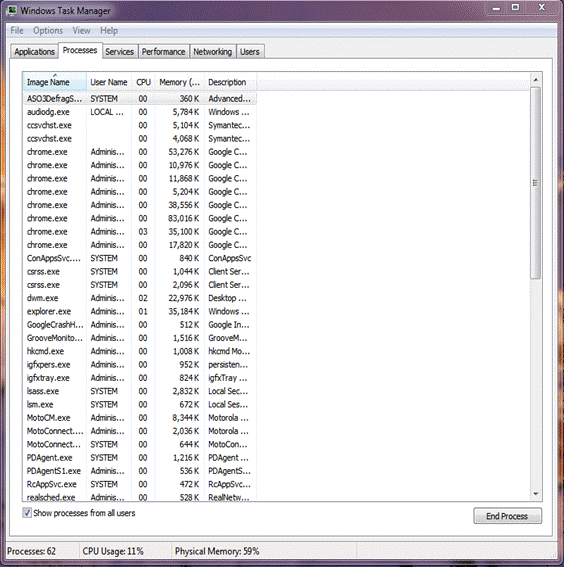Click the process list scrollbar thumb
Screen dimensions: 564x567
536,183
